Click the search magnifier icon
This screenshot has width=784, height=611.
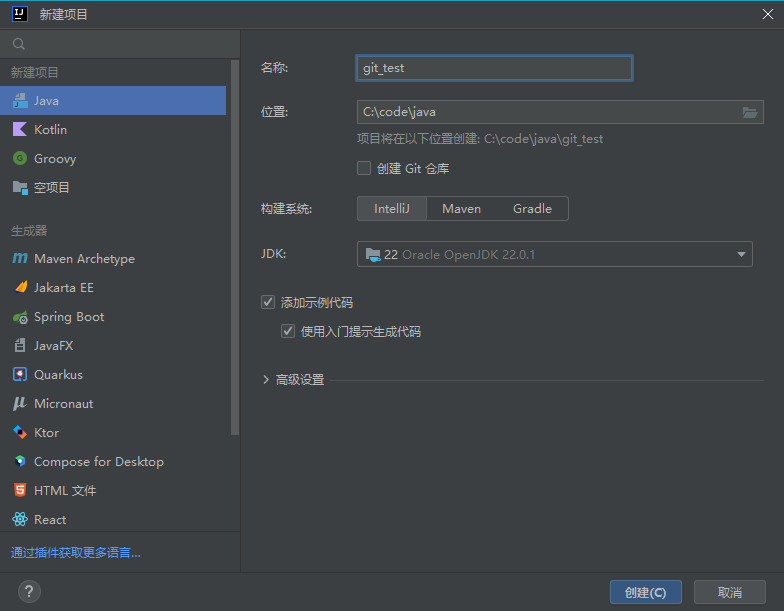click(x=18, y=44)
